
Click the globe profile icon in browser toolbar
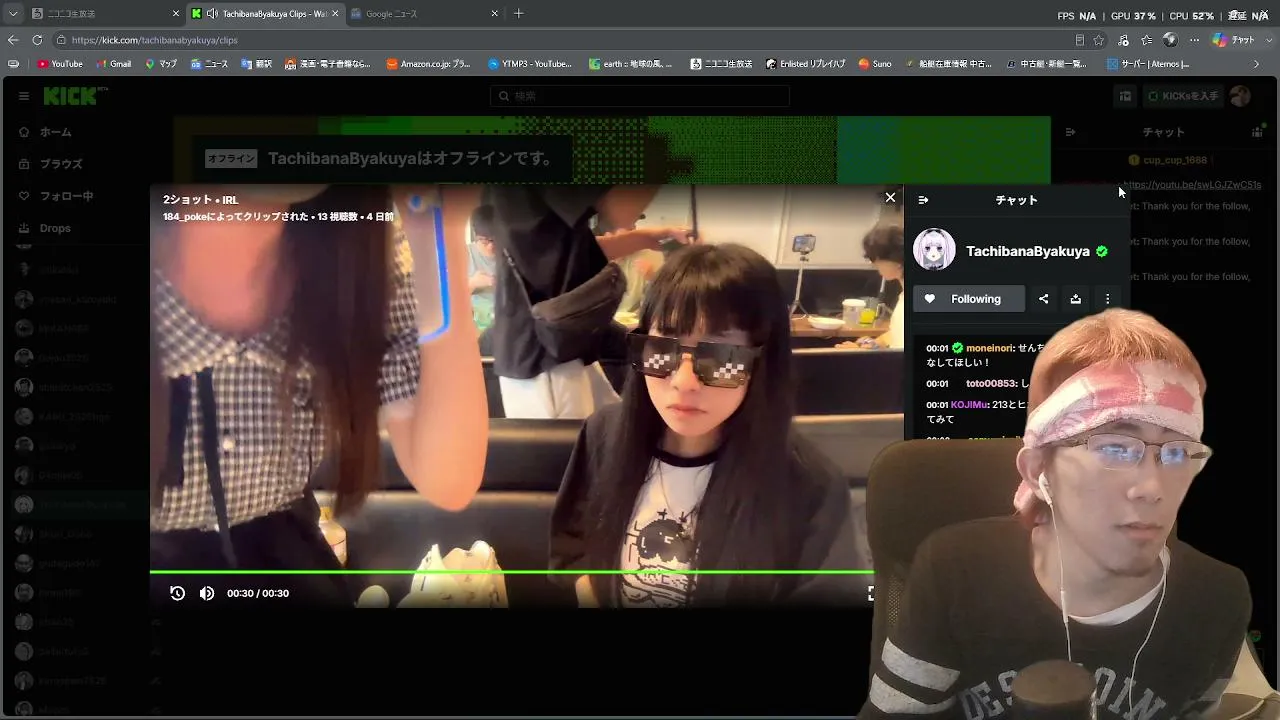(x=1170, y=40)
